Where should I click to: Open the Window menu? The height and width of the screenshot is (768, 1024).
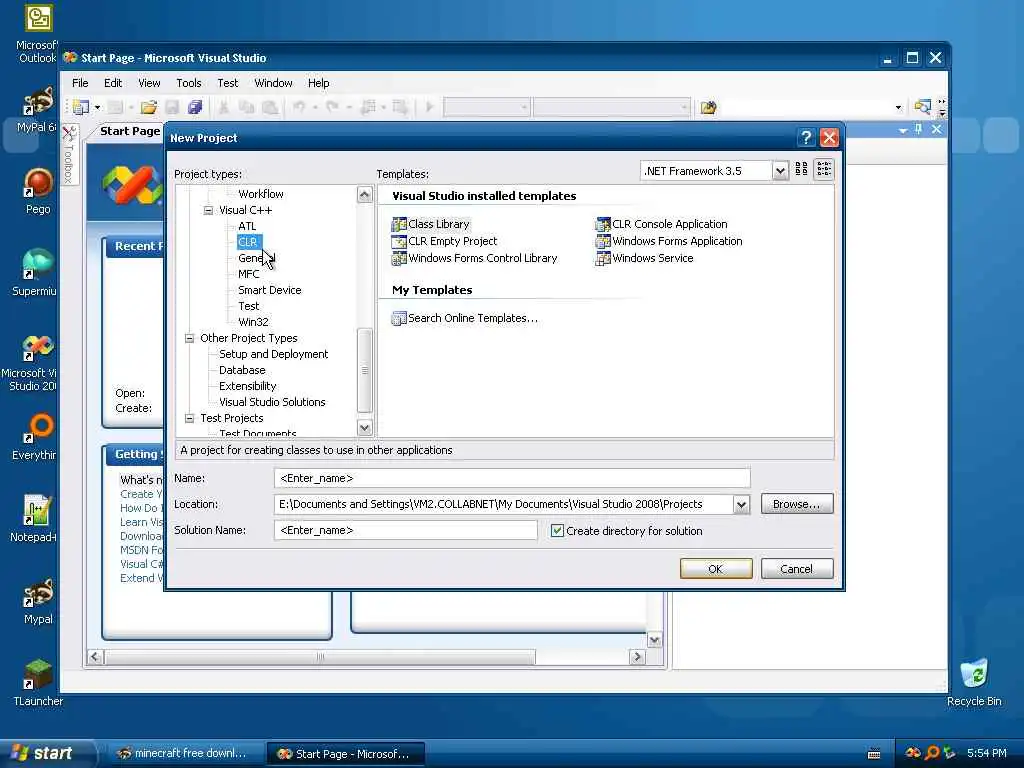tap(273, 83)
